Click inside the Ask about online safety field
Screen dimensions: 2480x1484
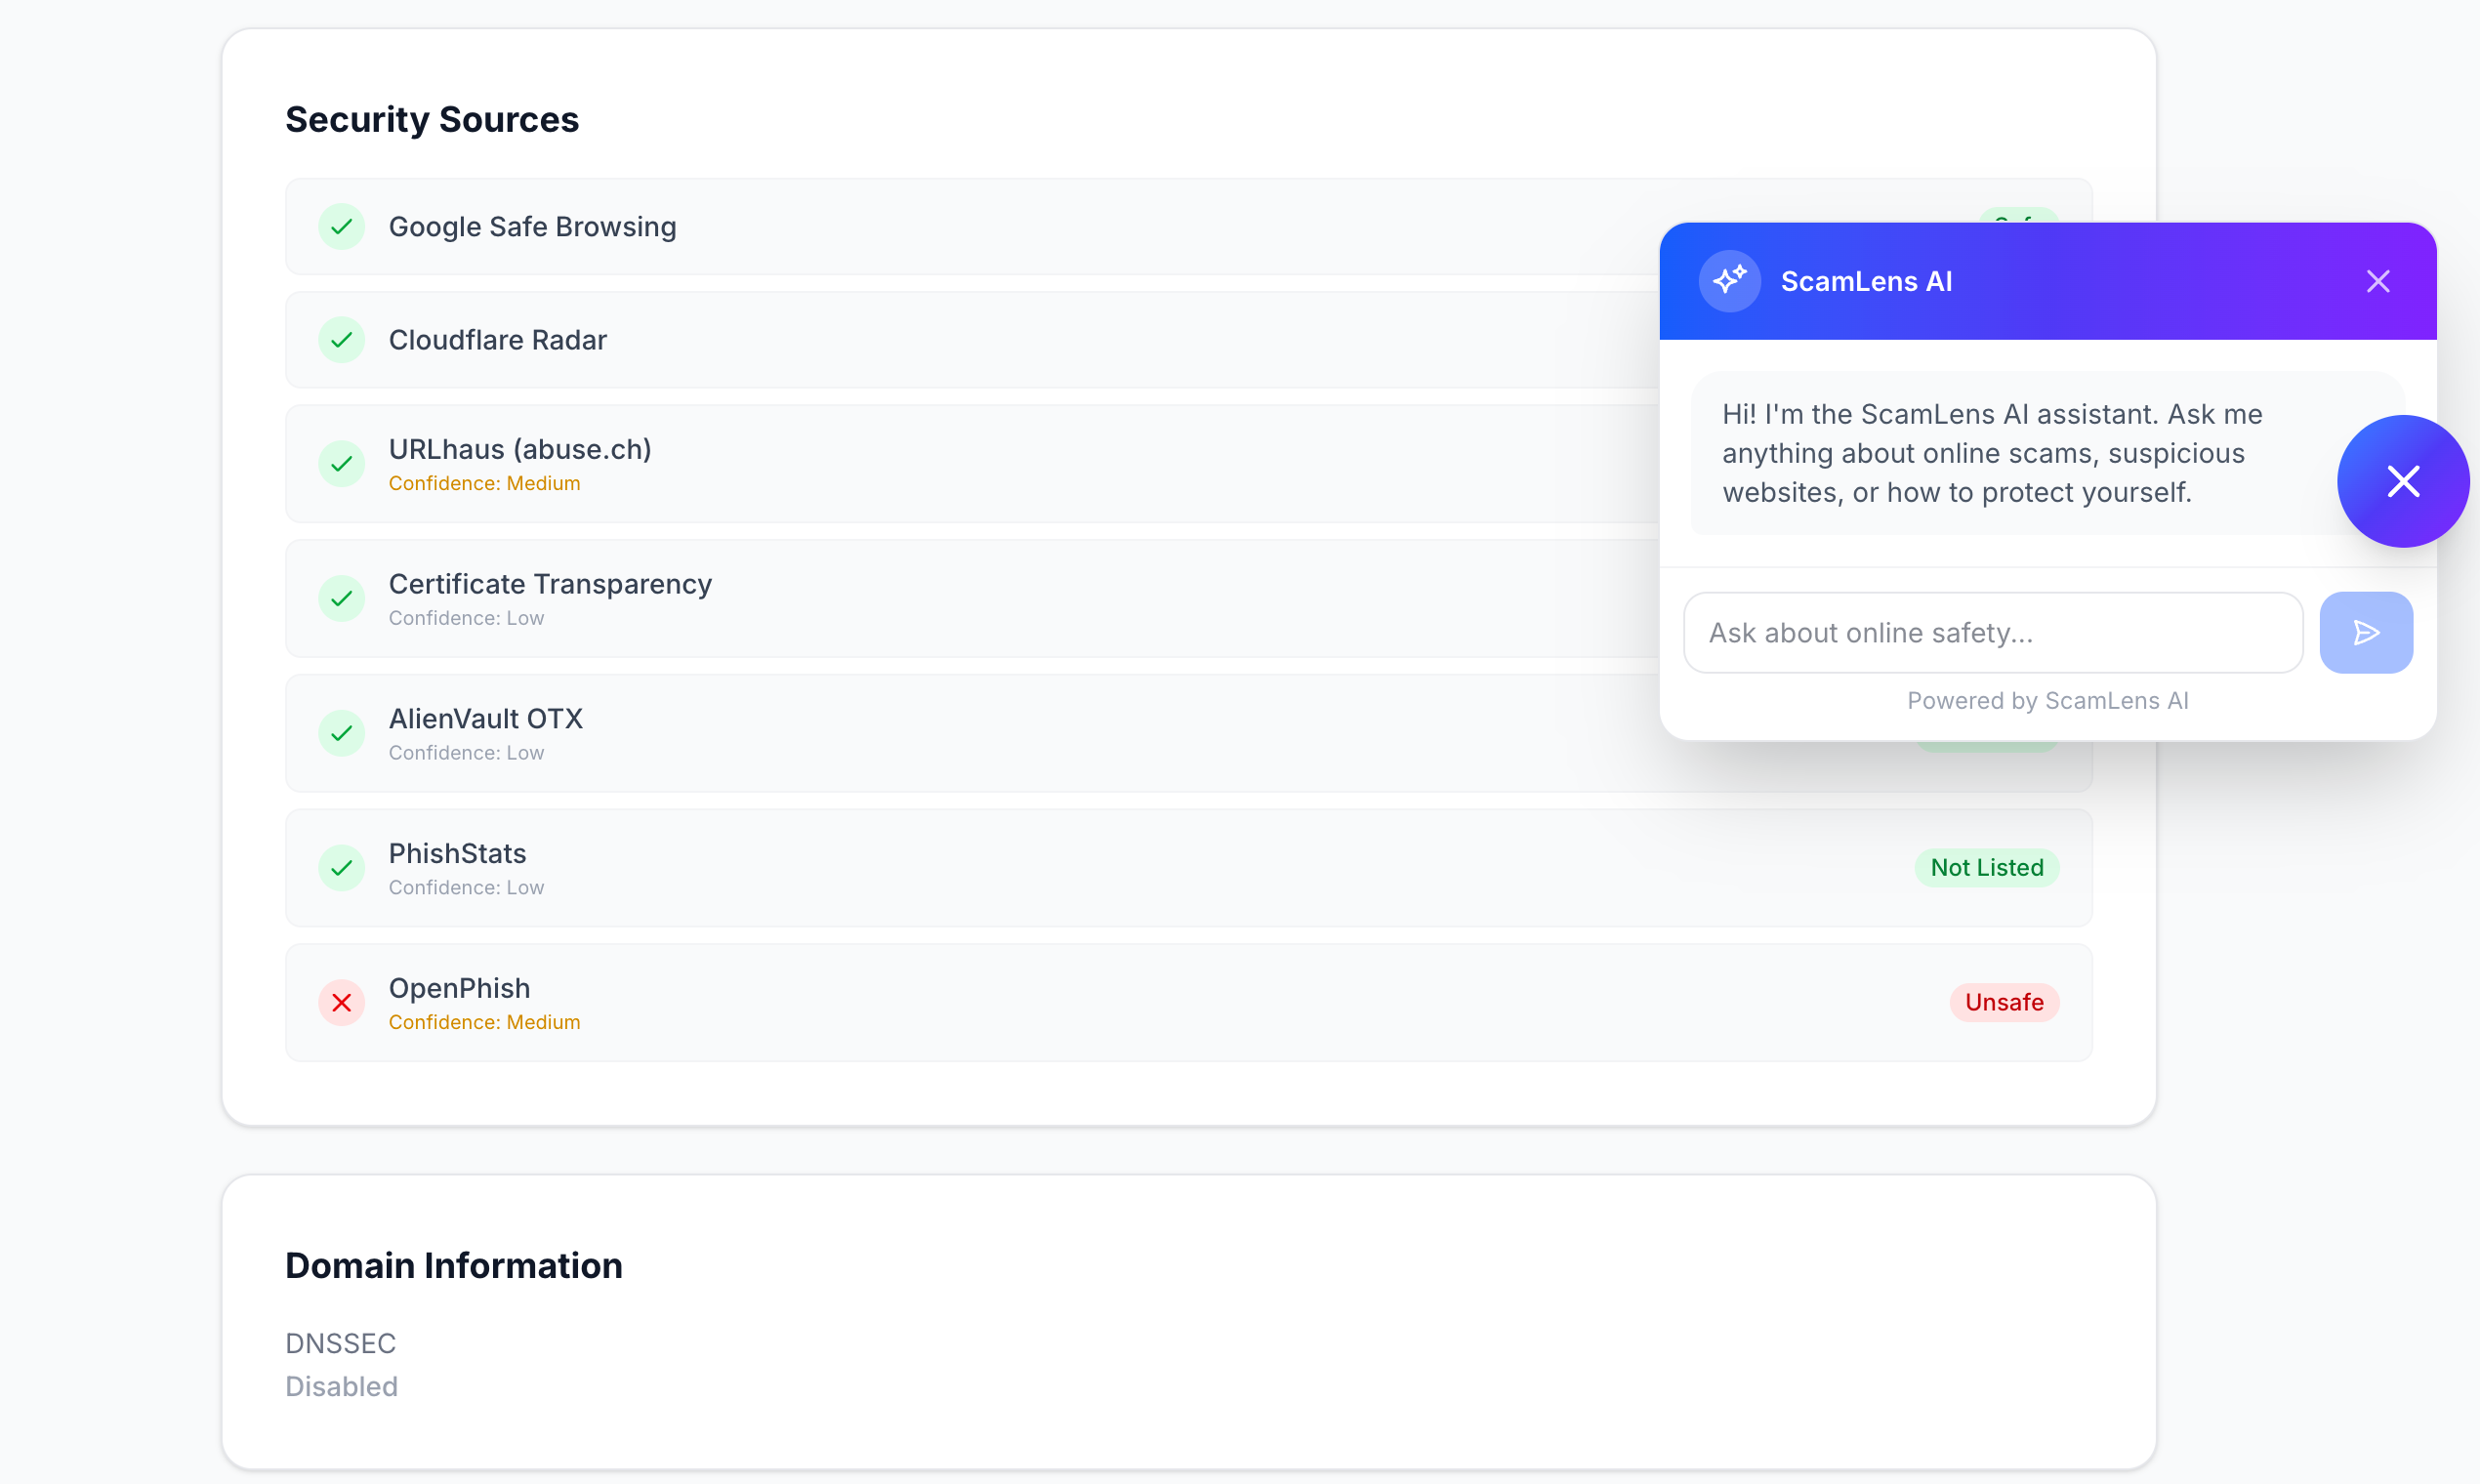(x=1992, y=632)
